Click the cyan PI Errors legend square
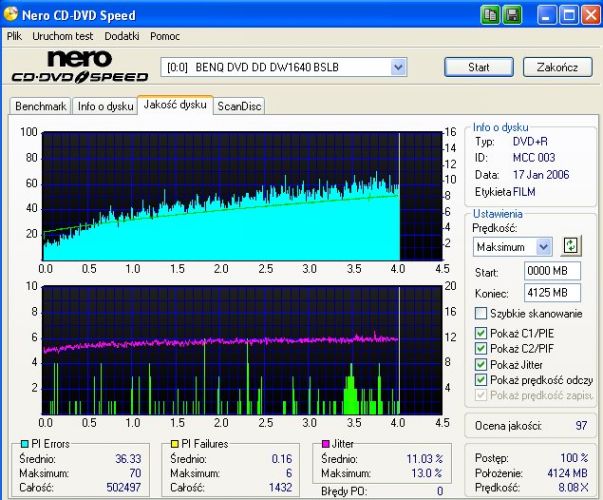Image resolution: width=603 pixels, height=500 pixels. point(24,444)
